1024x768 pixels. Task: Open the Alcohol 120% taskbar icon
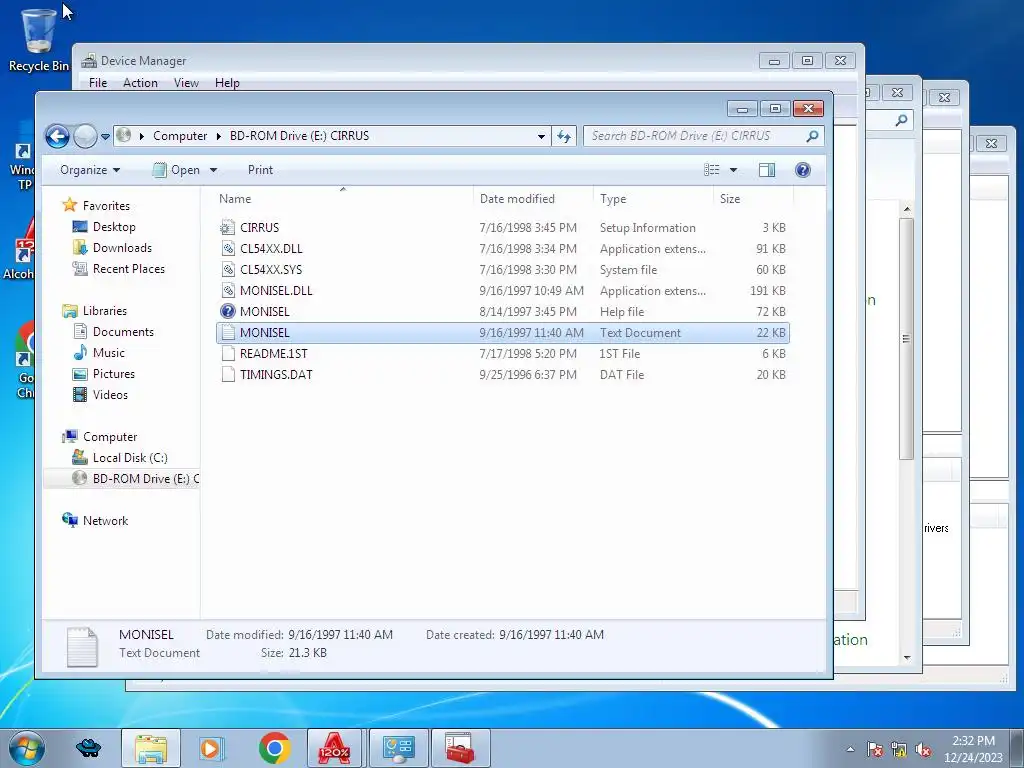334,748
